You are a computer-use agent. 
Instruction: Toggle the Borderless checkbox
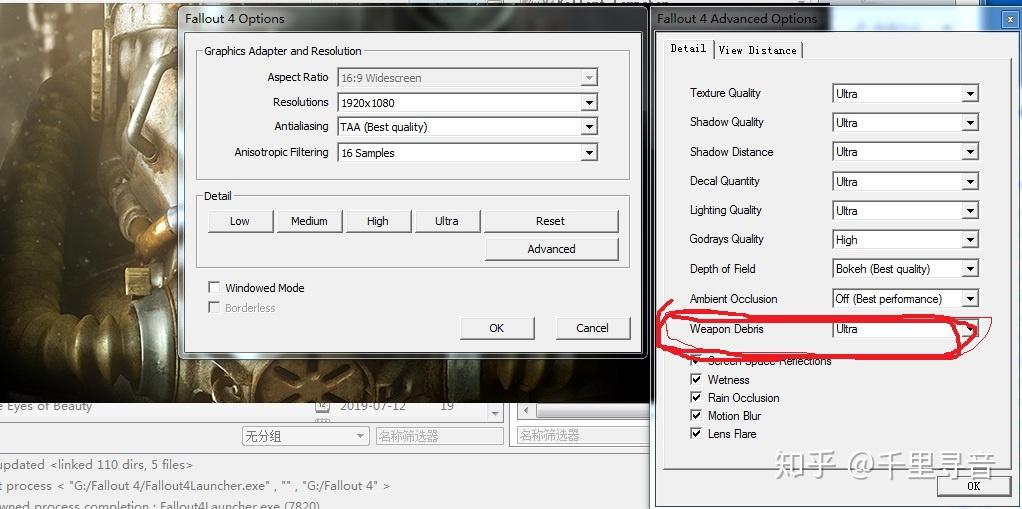pyautogui.click(x=214, y=307)
